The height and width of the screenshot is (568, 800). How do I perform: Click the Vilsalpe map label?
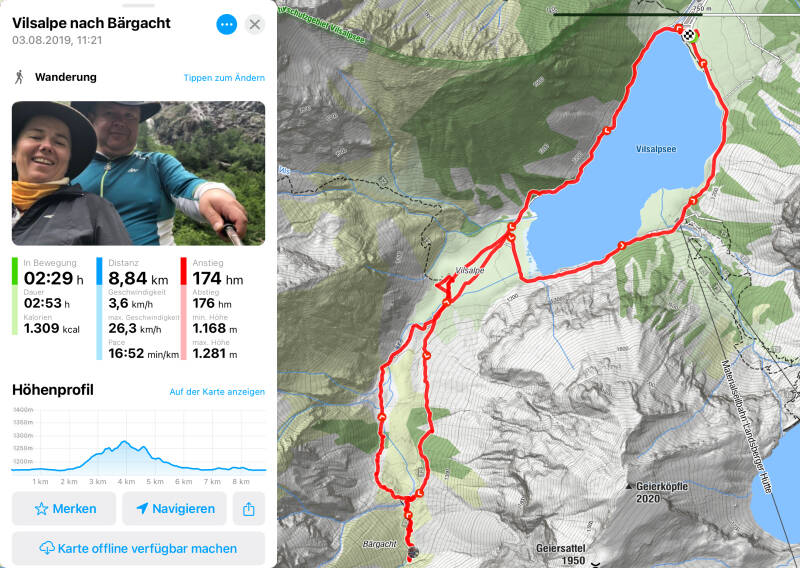tap(469, 270)
